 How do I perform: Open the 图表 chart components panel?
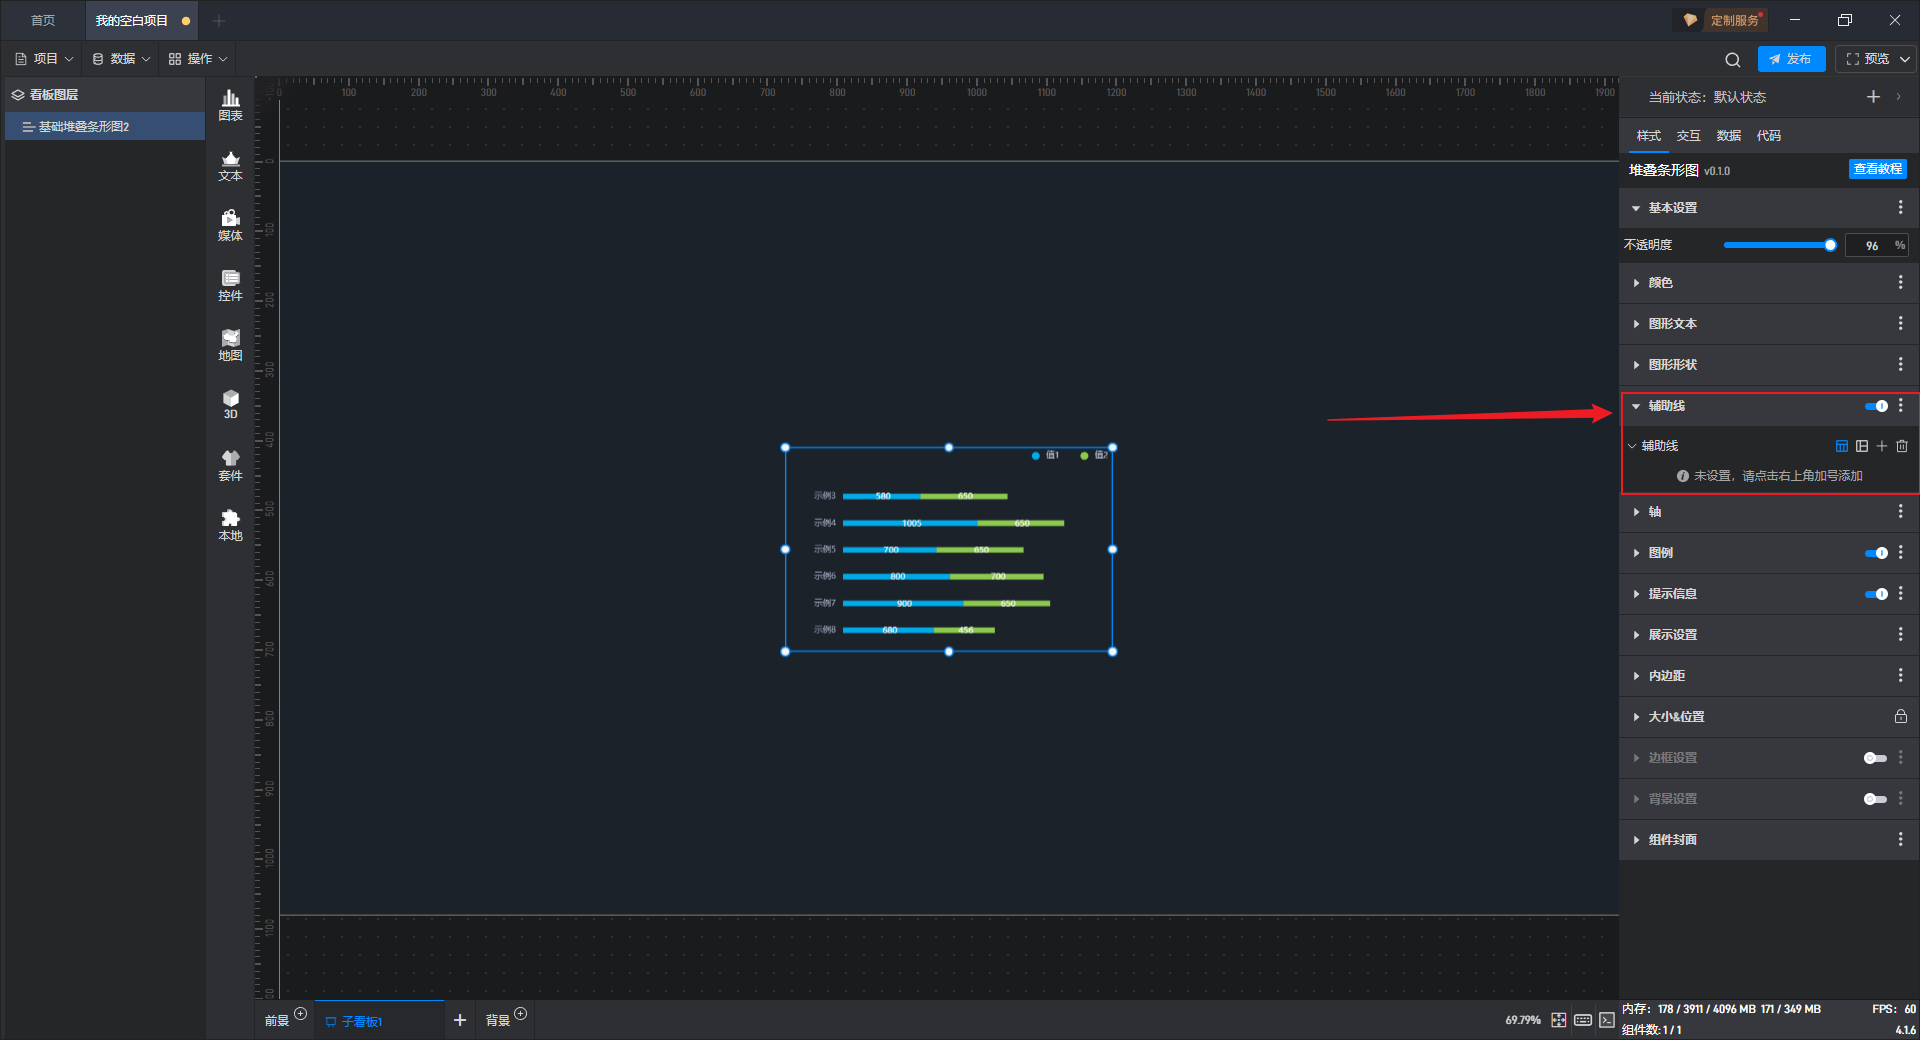(230, 105)
